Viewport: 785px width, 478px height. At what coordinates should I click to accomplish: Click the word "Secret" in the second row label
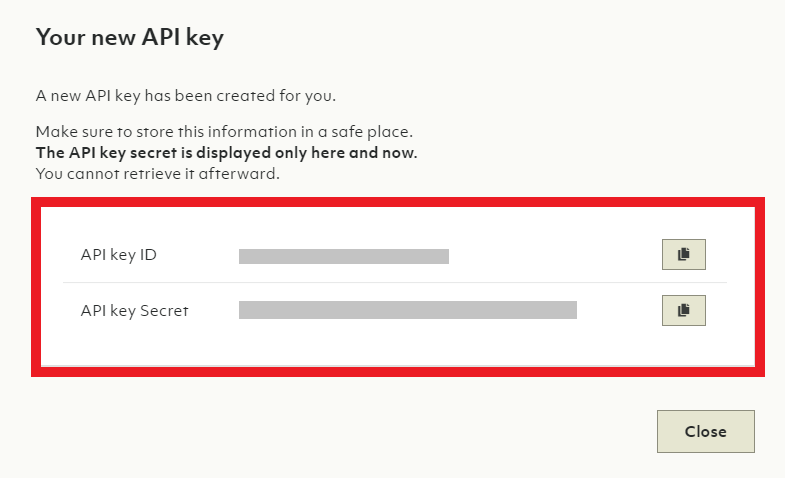point(166,311)
